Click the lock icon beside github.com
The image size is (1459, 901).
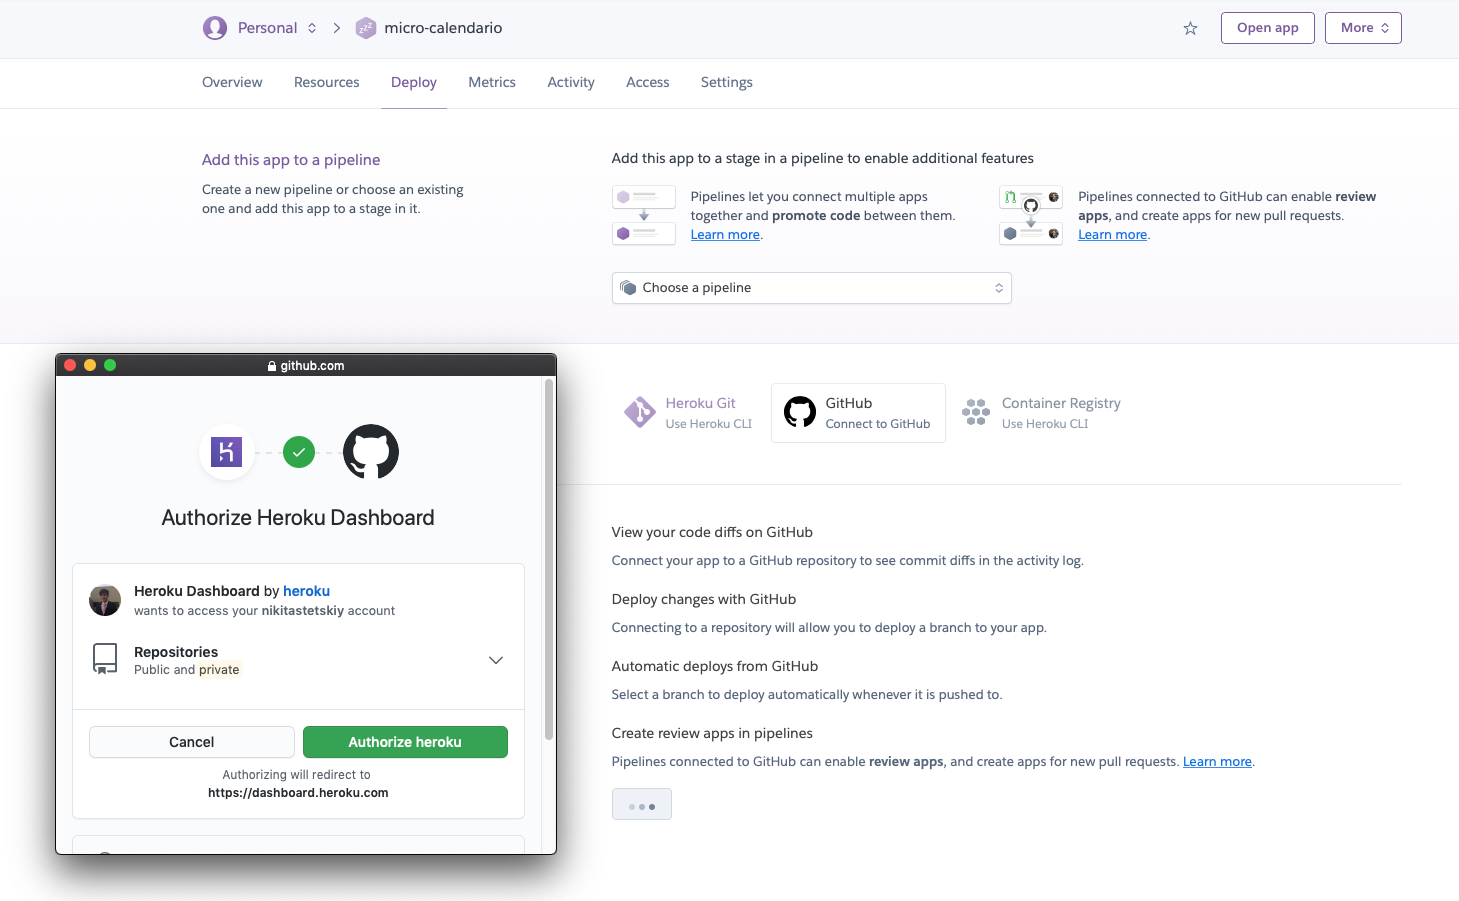272,366
